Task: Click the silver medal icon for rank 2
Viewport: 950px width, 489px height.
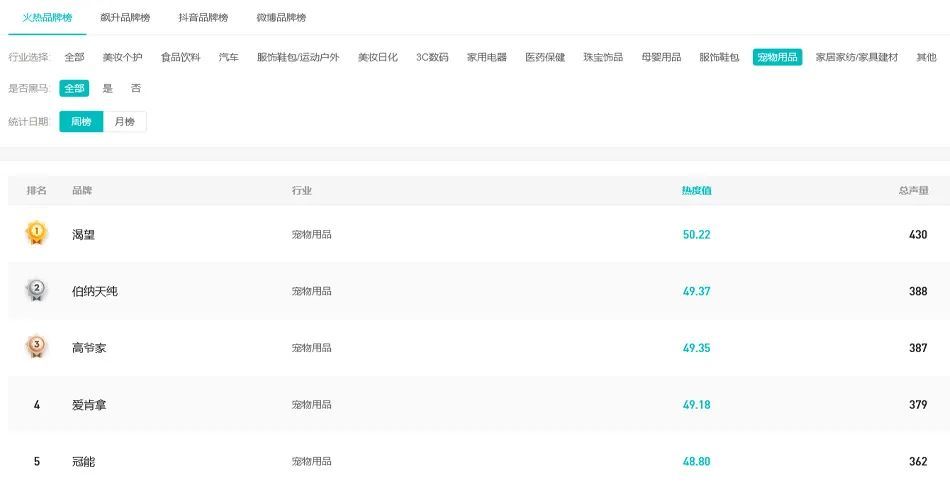Action: 36,290
